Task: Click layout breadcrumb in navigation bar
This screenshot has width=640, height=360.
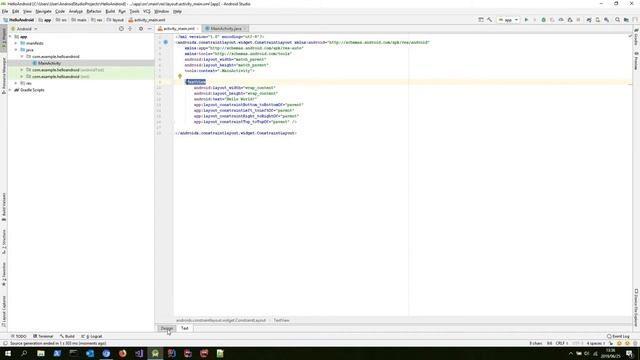Action: [115, 20]
